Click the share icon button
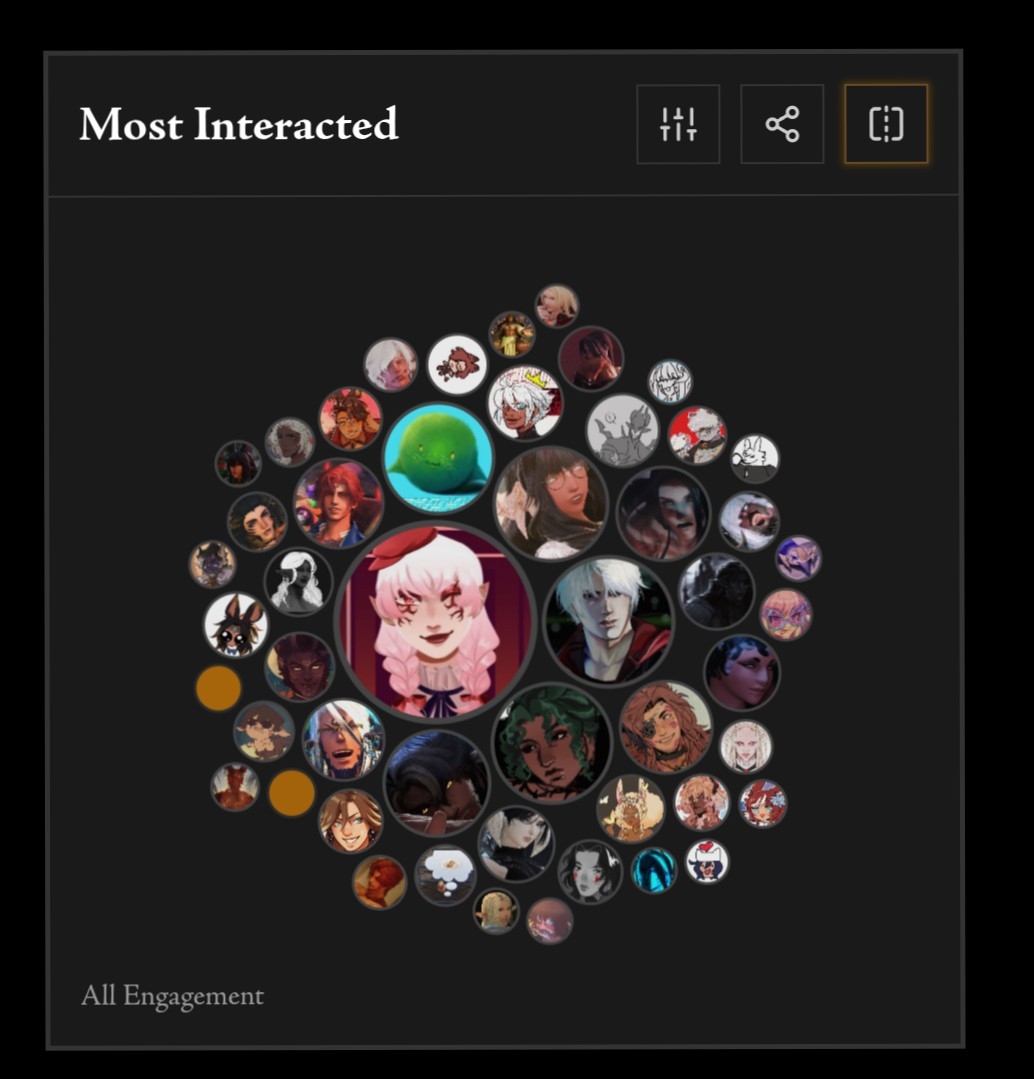Screen dimensions: 1034x1079 click(x=782, y=125)
